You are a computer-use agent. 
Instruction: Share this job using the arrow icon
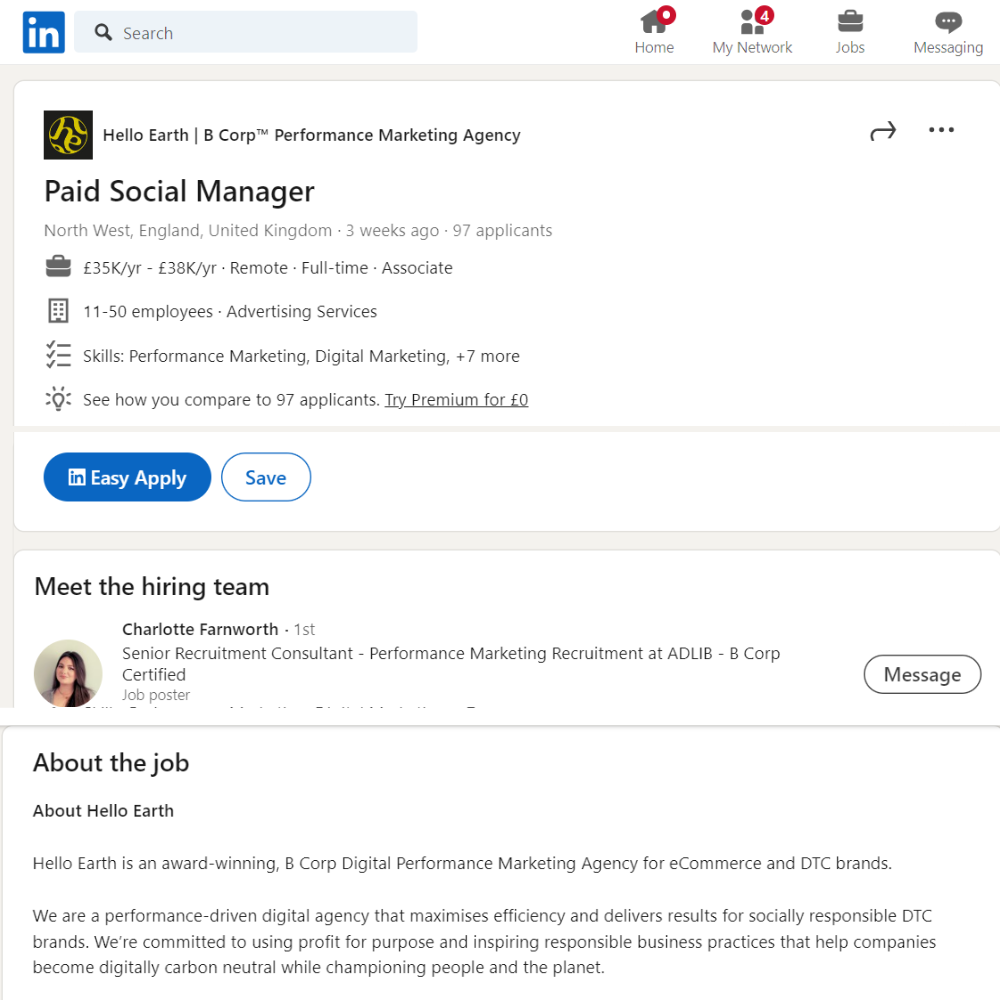pos(883,131)
